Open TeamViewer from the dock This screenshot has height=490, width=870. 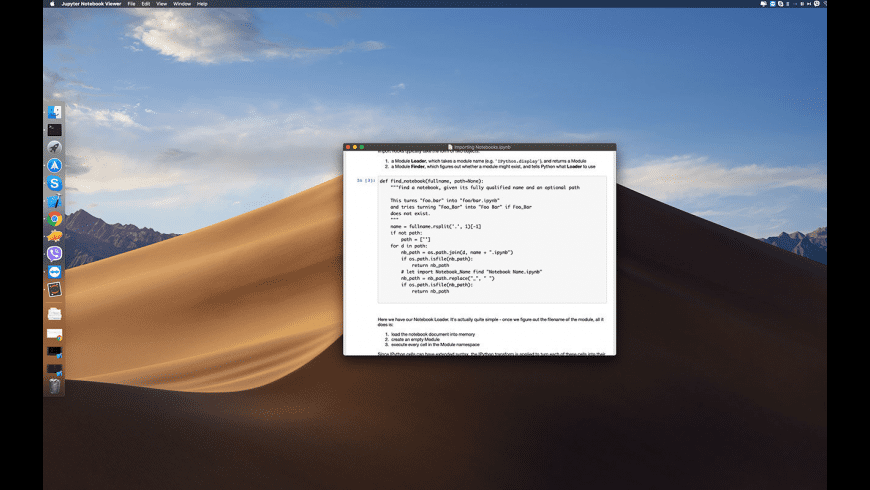55,272
